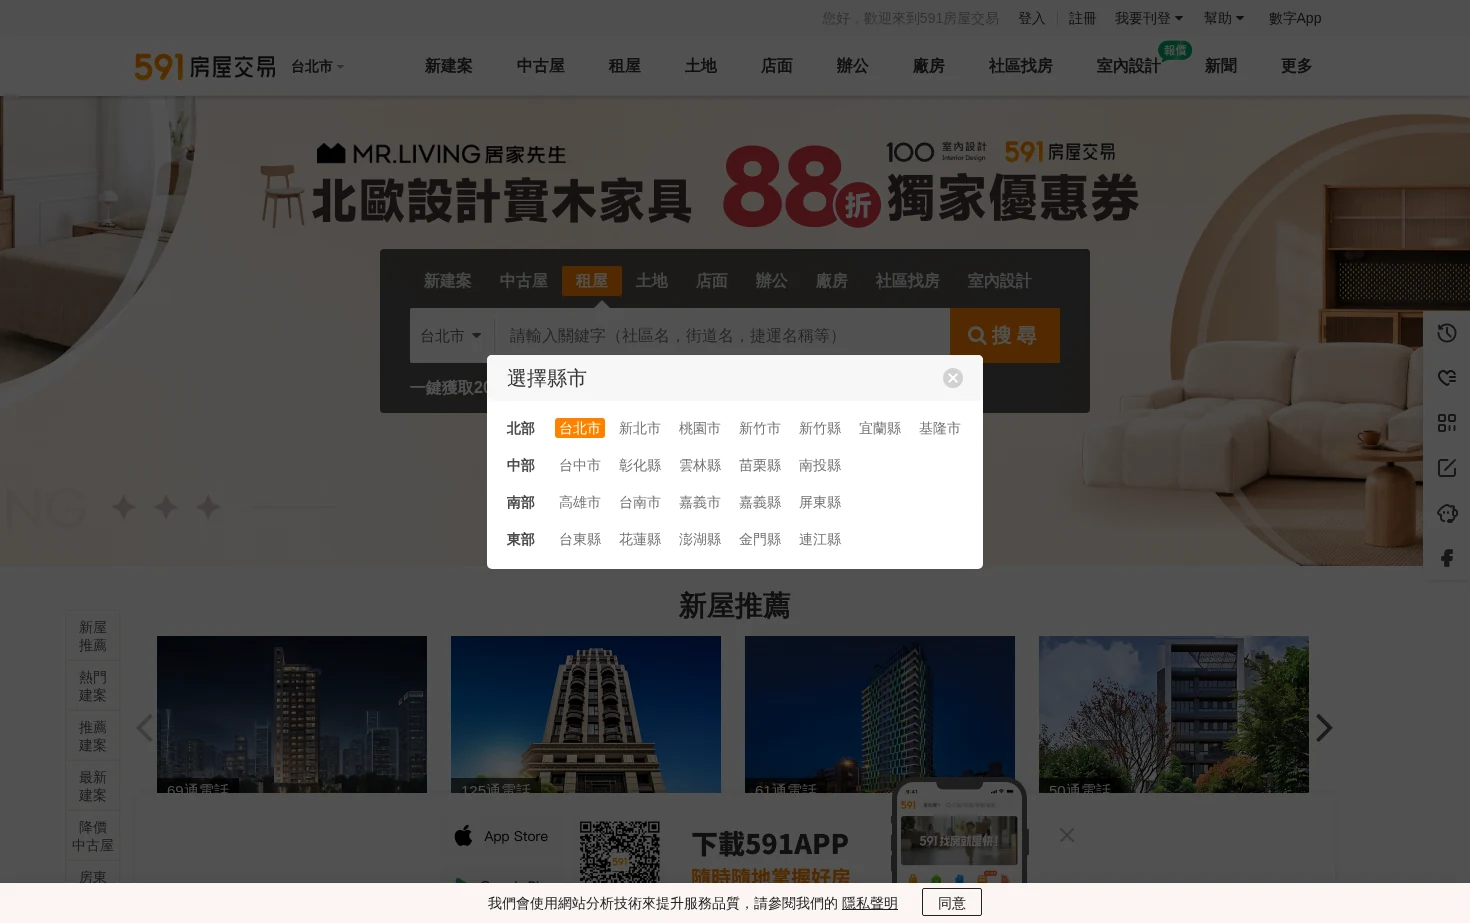Open the 數字App link
This screenshot has height=923, width=1470.
1295,18
